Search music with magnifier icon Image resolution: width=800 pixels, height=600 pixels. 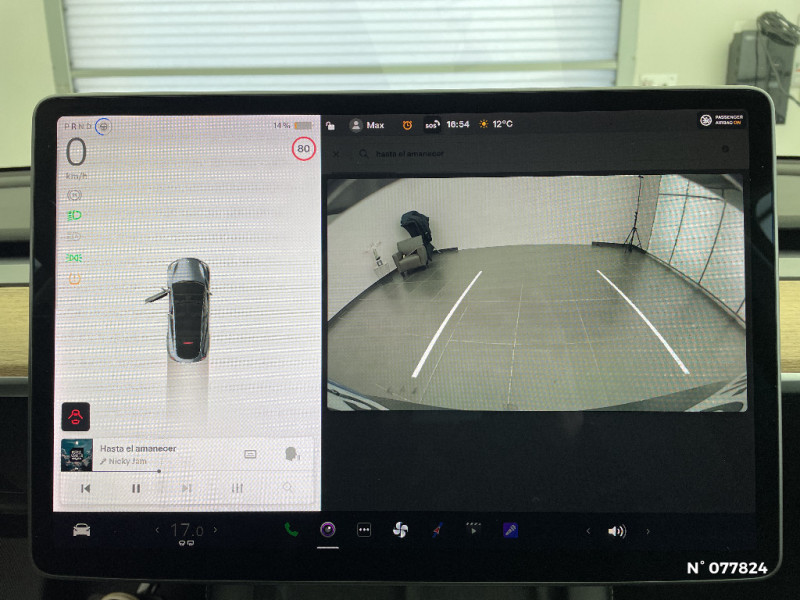(288, 488)
